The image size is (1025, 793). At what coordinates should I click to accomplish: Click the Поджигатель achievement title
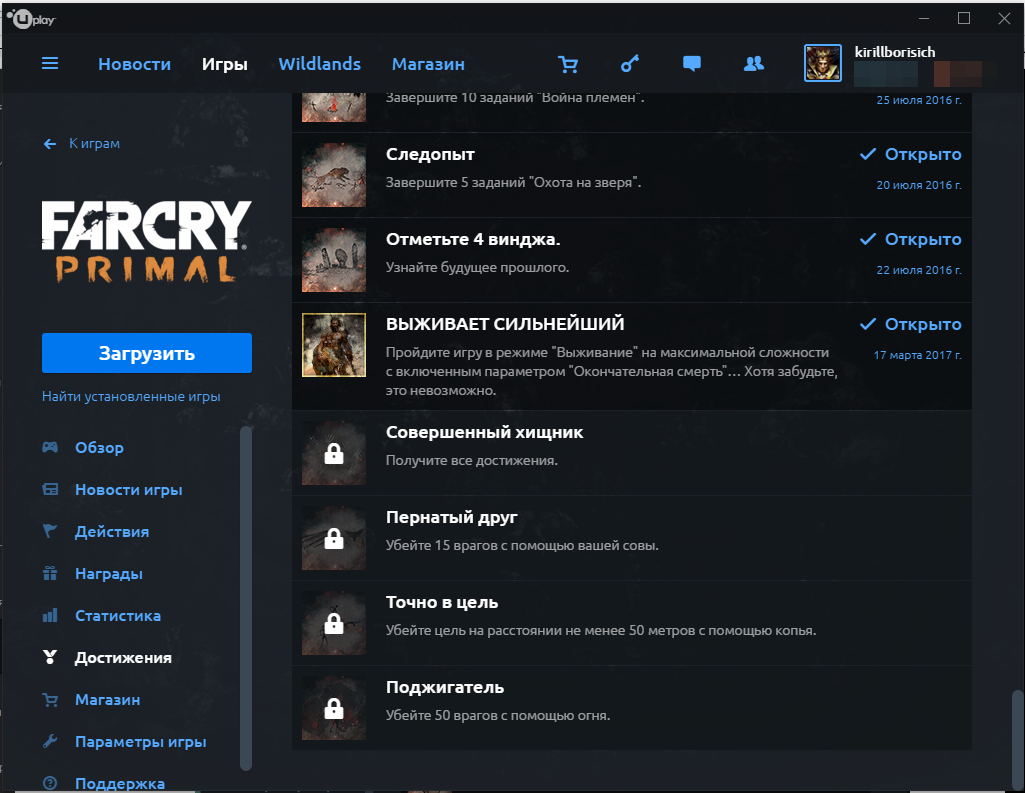[x=445, y=687]
